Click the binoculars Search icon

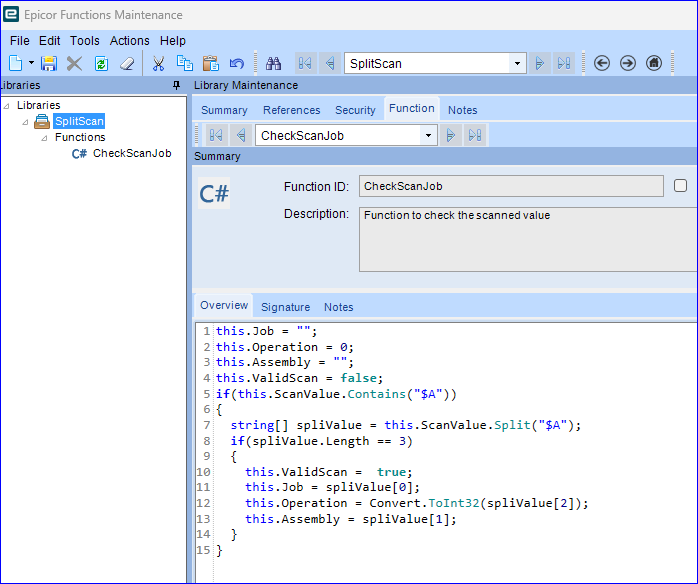pyautogui.click(x=273, y=63)
